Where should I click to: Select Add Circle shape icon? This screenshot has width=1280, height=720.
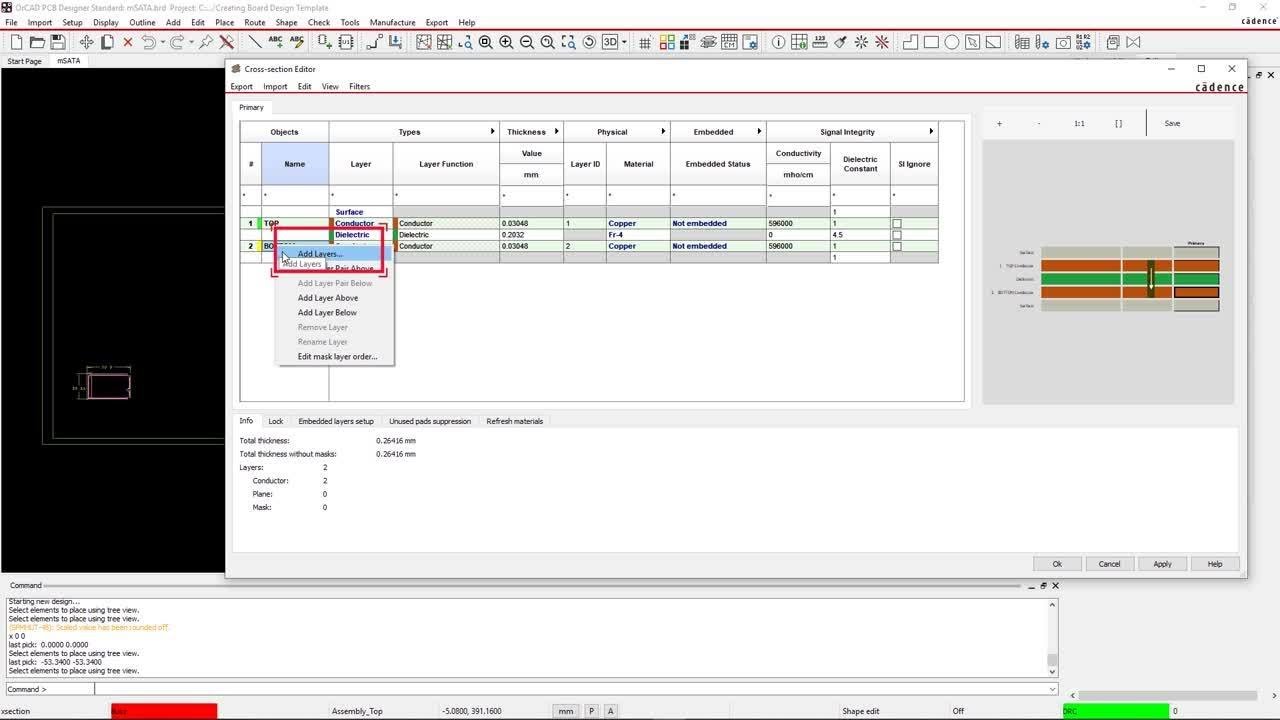952,42
